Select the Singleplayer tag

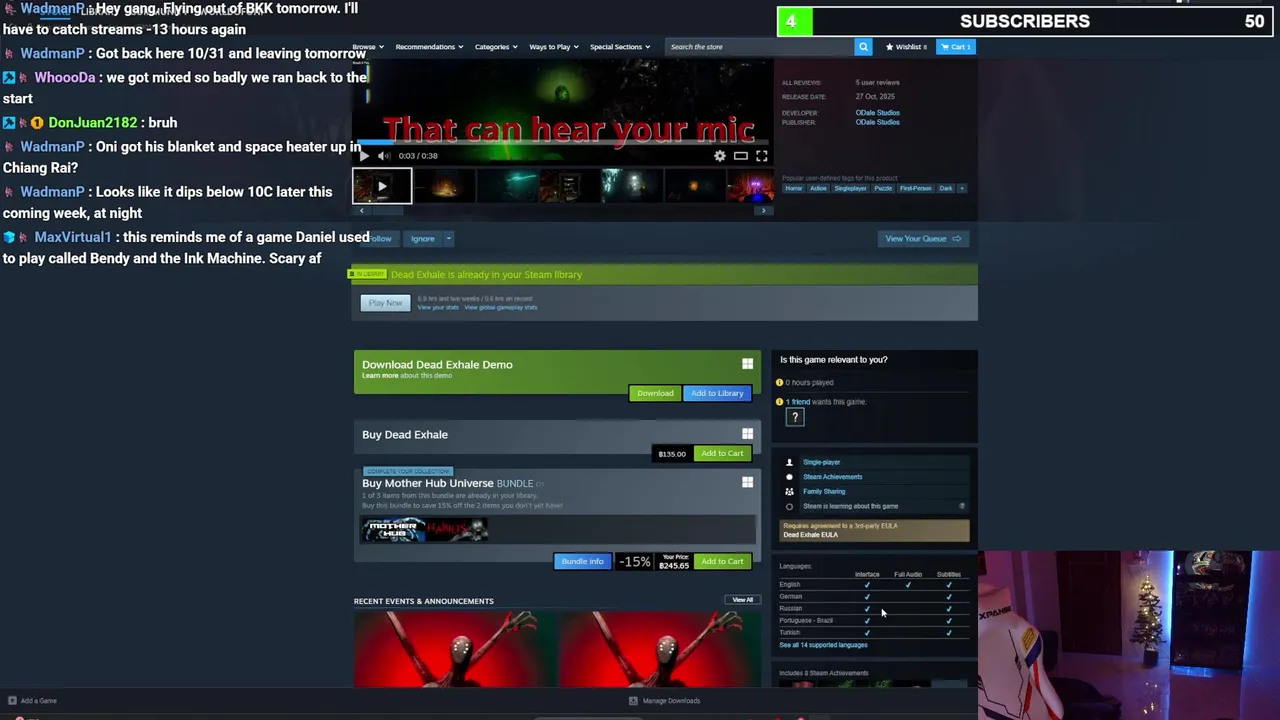point(851,188)
